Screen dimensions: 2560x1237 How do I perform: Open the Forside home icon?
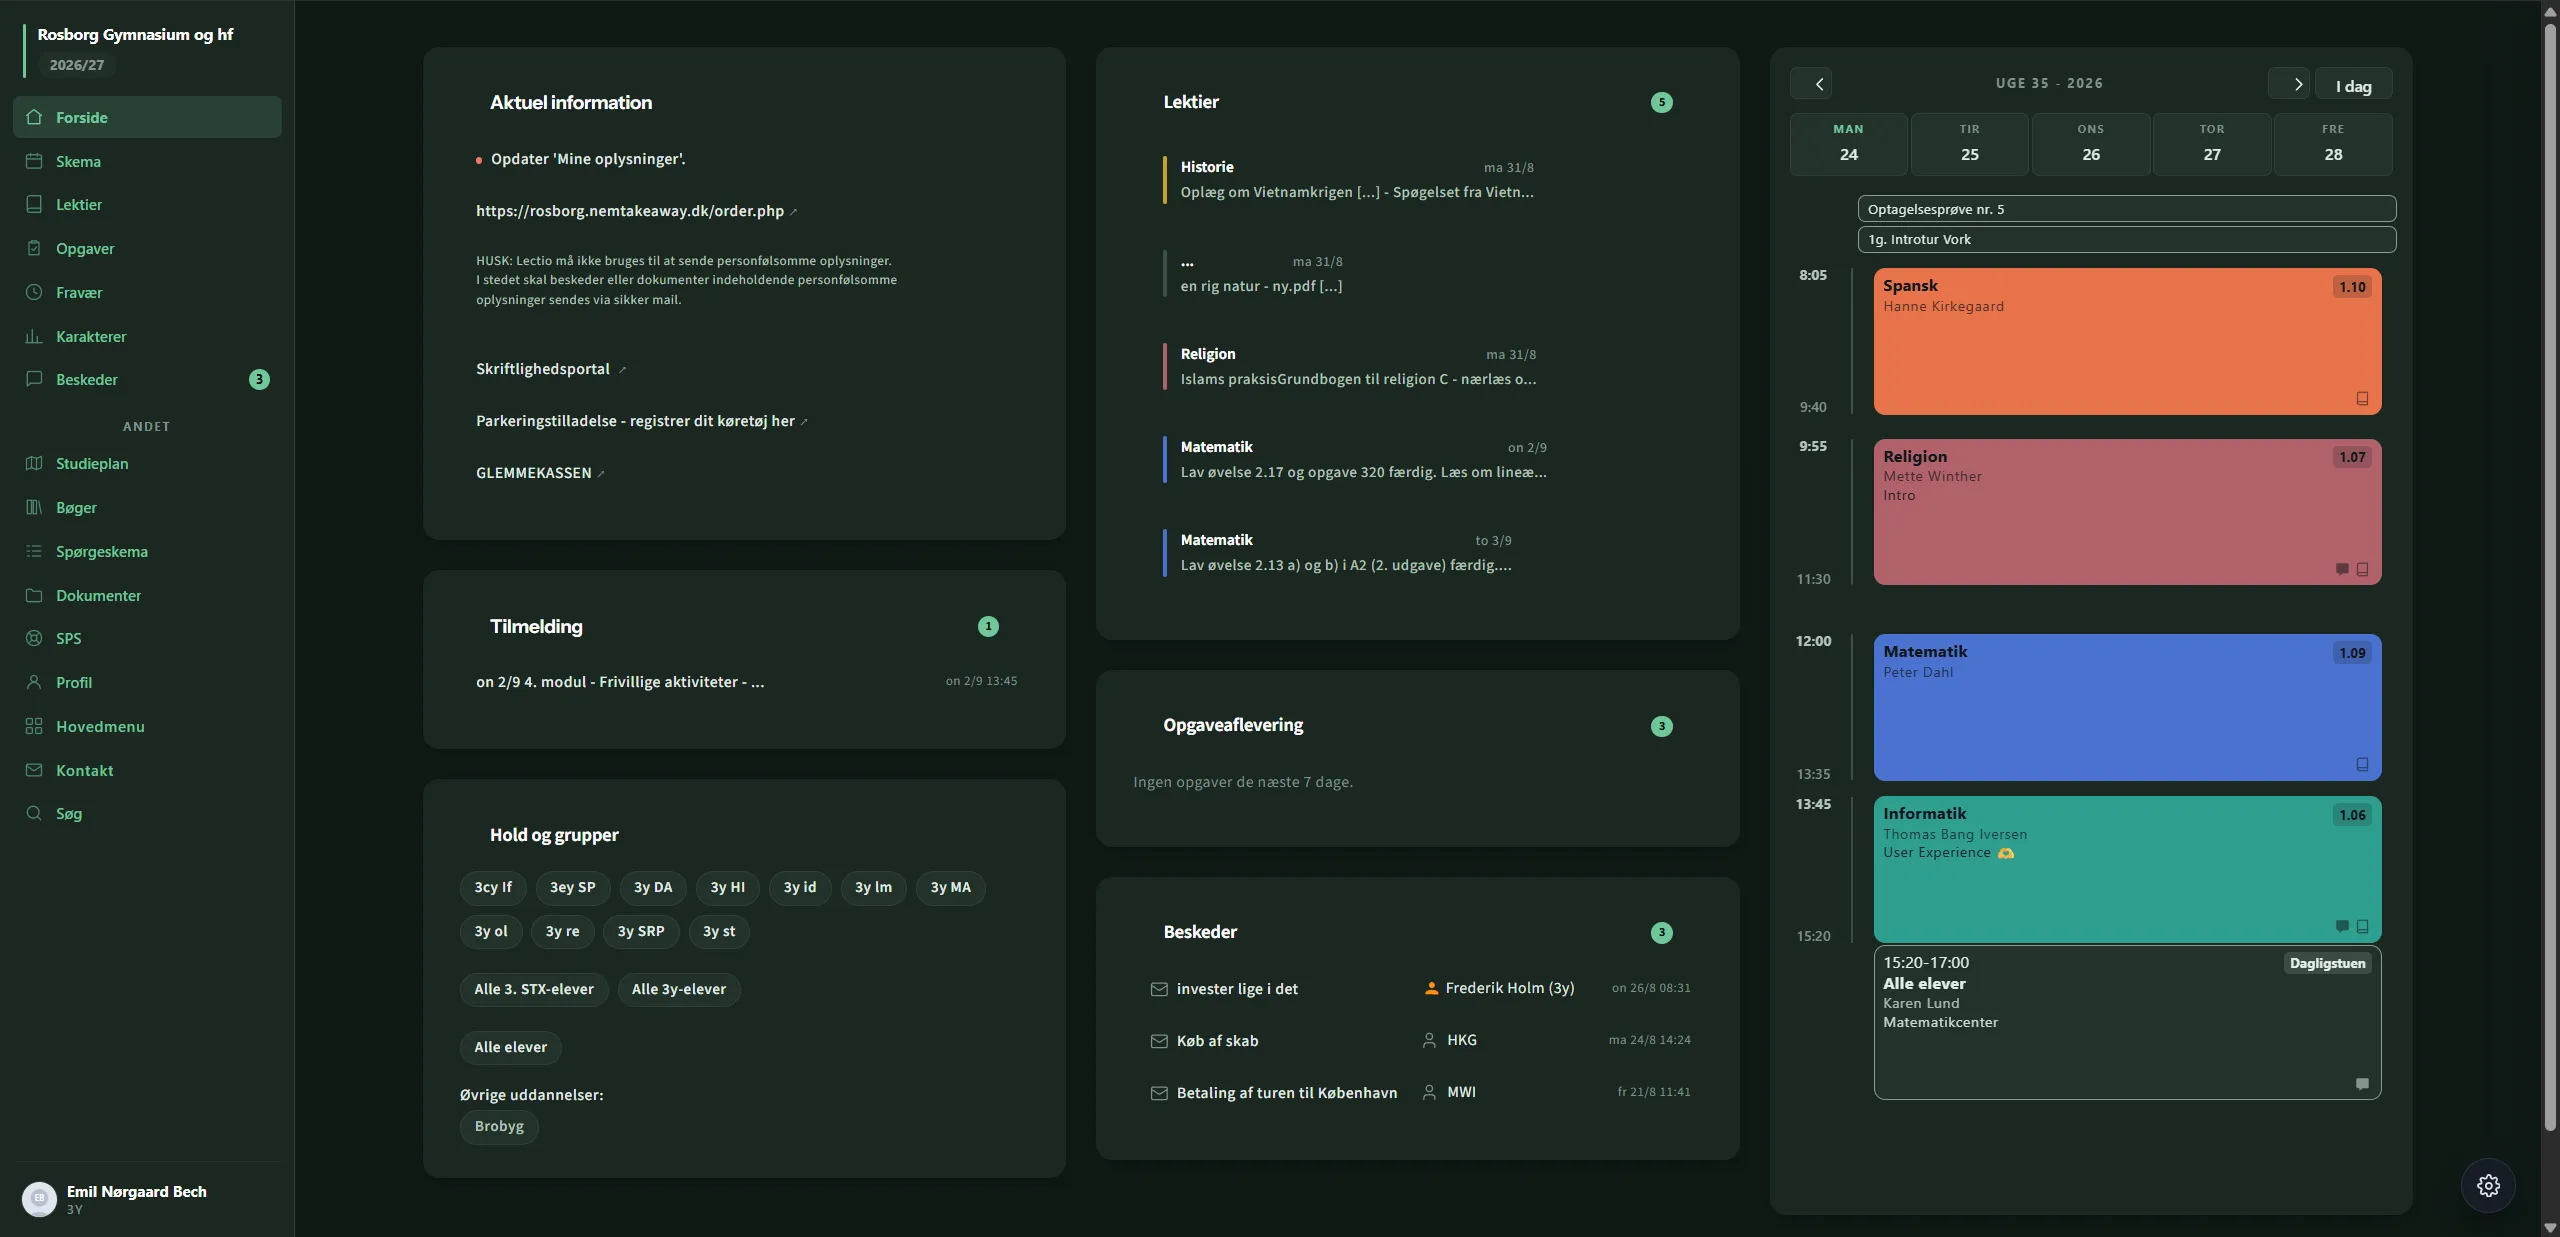[34, 117]
